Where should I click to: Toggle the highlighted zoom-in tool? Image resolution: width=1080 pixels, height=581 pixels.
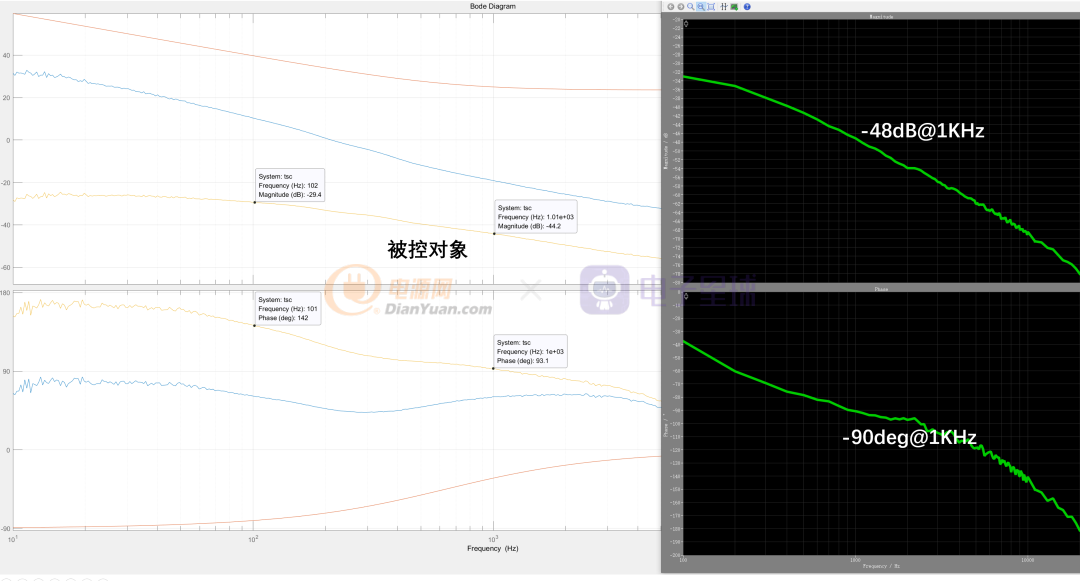point(701,7)
